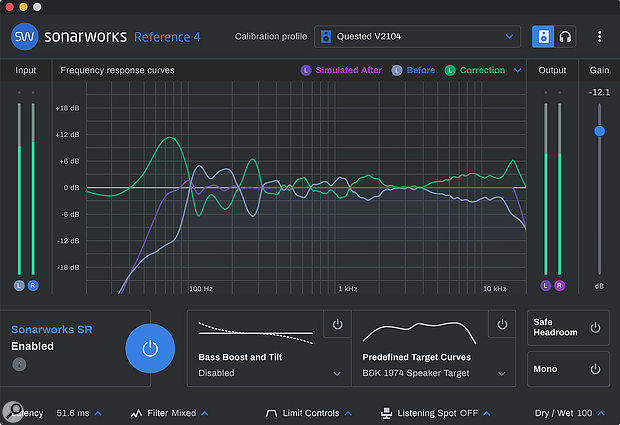Screen dimensions: 620x425
Task: Expand the Listening Spot OFF options
Action: 487,413
